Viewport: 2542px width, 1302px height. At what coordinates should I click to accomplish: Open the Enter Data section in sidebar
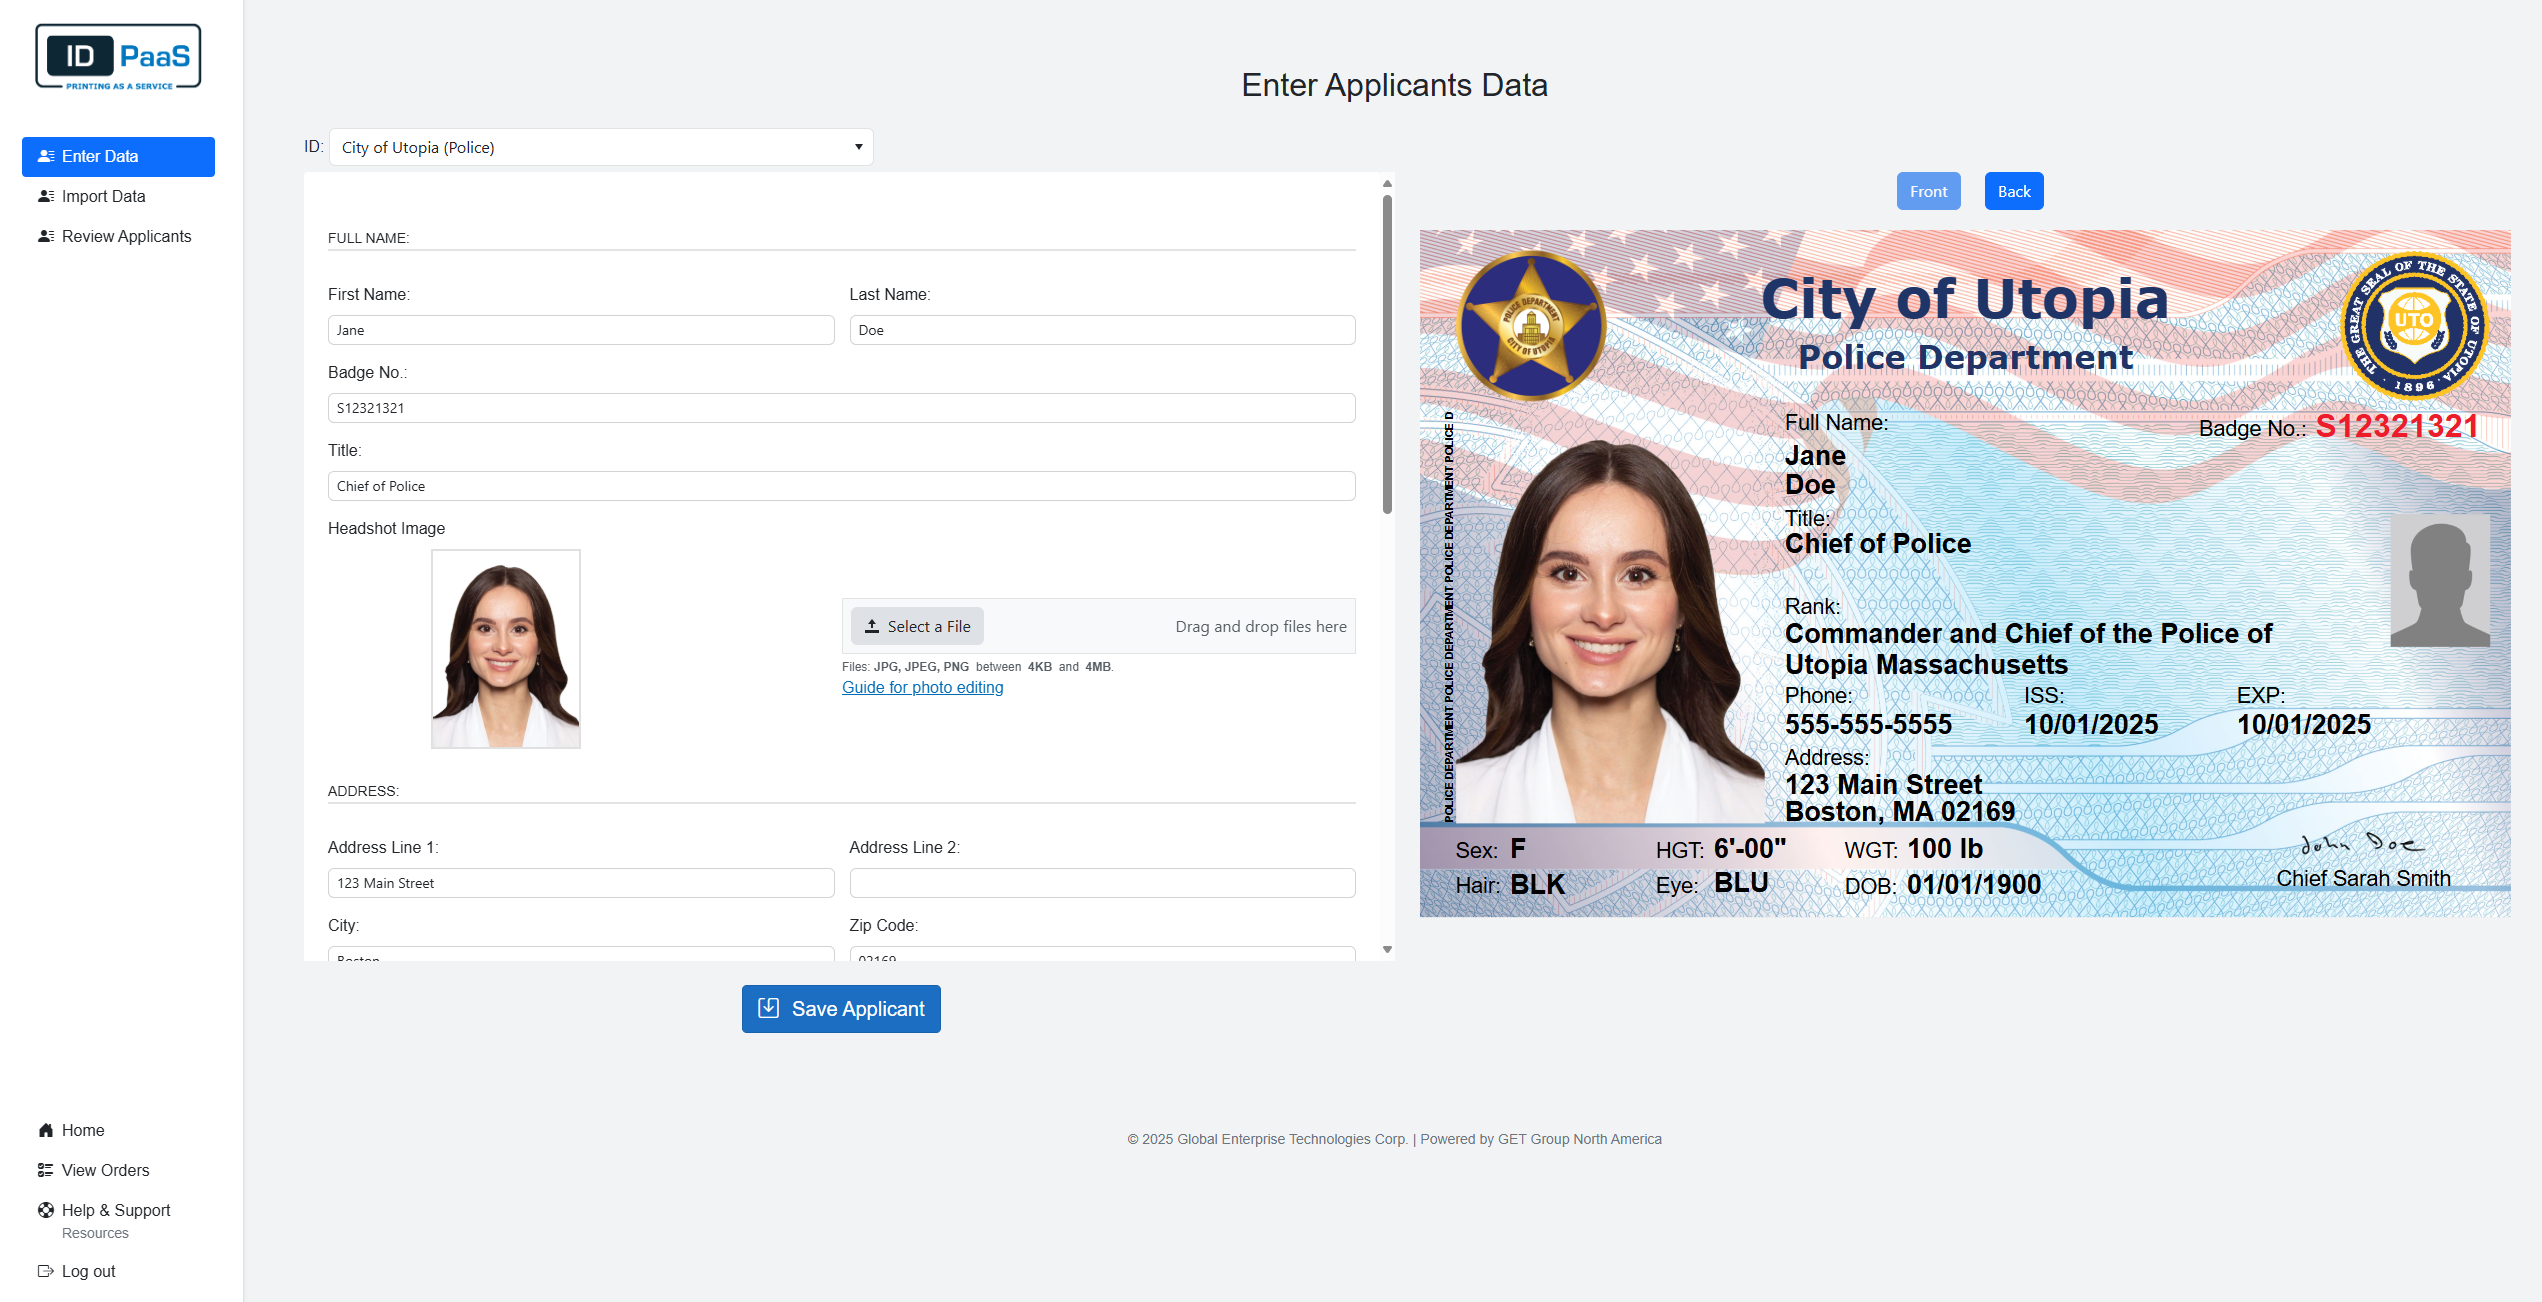click(x=117, y=156)
